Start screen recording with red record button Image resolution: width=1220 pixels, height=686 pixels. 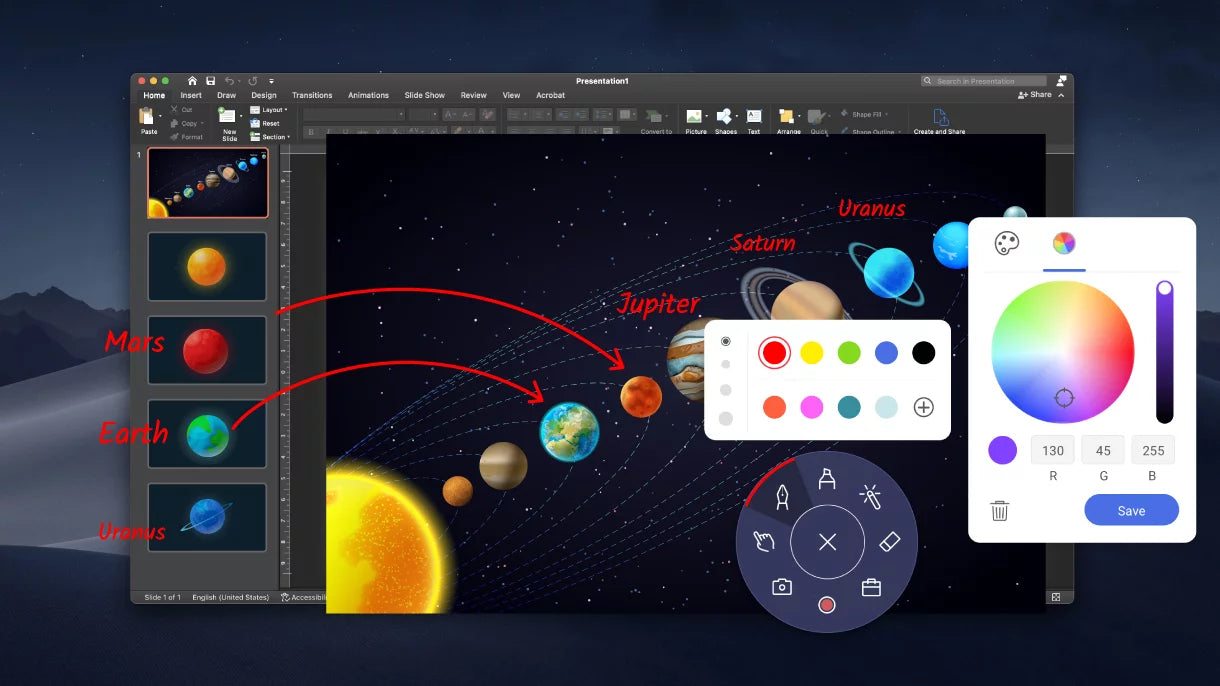click(x=826, y=605)
